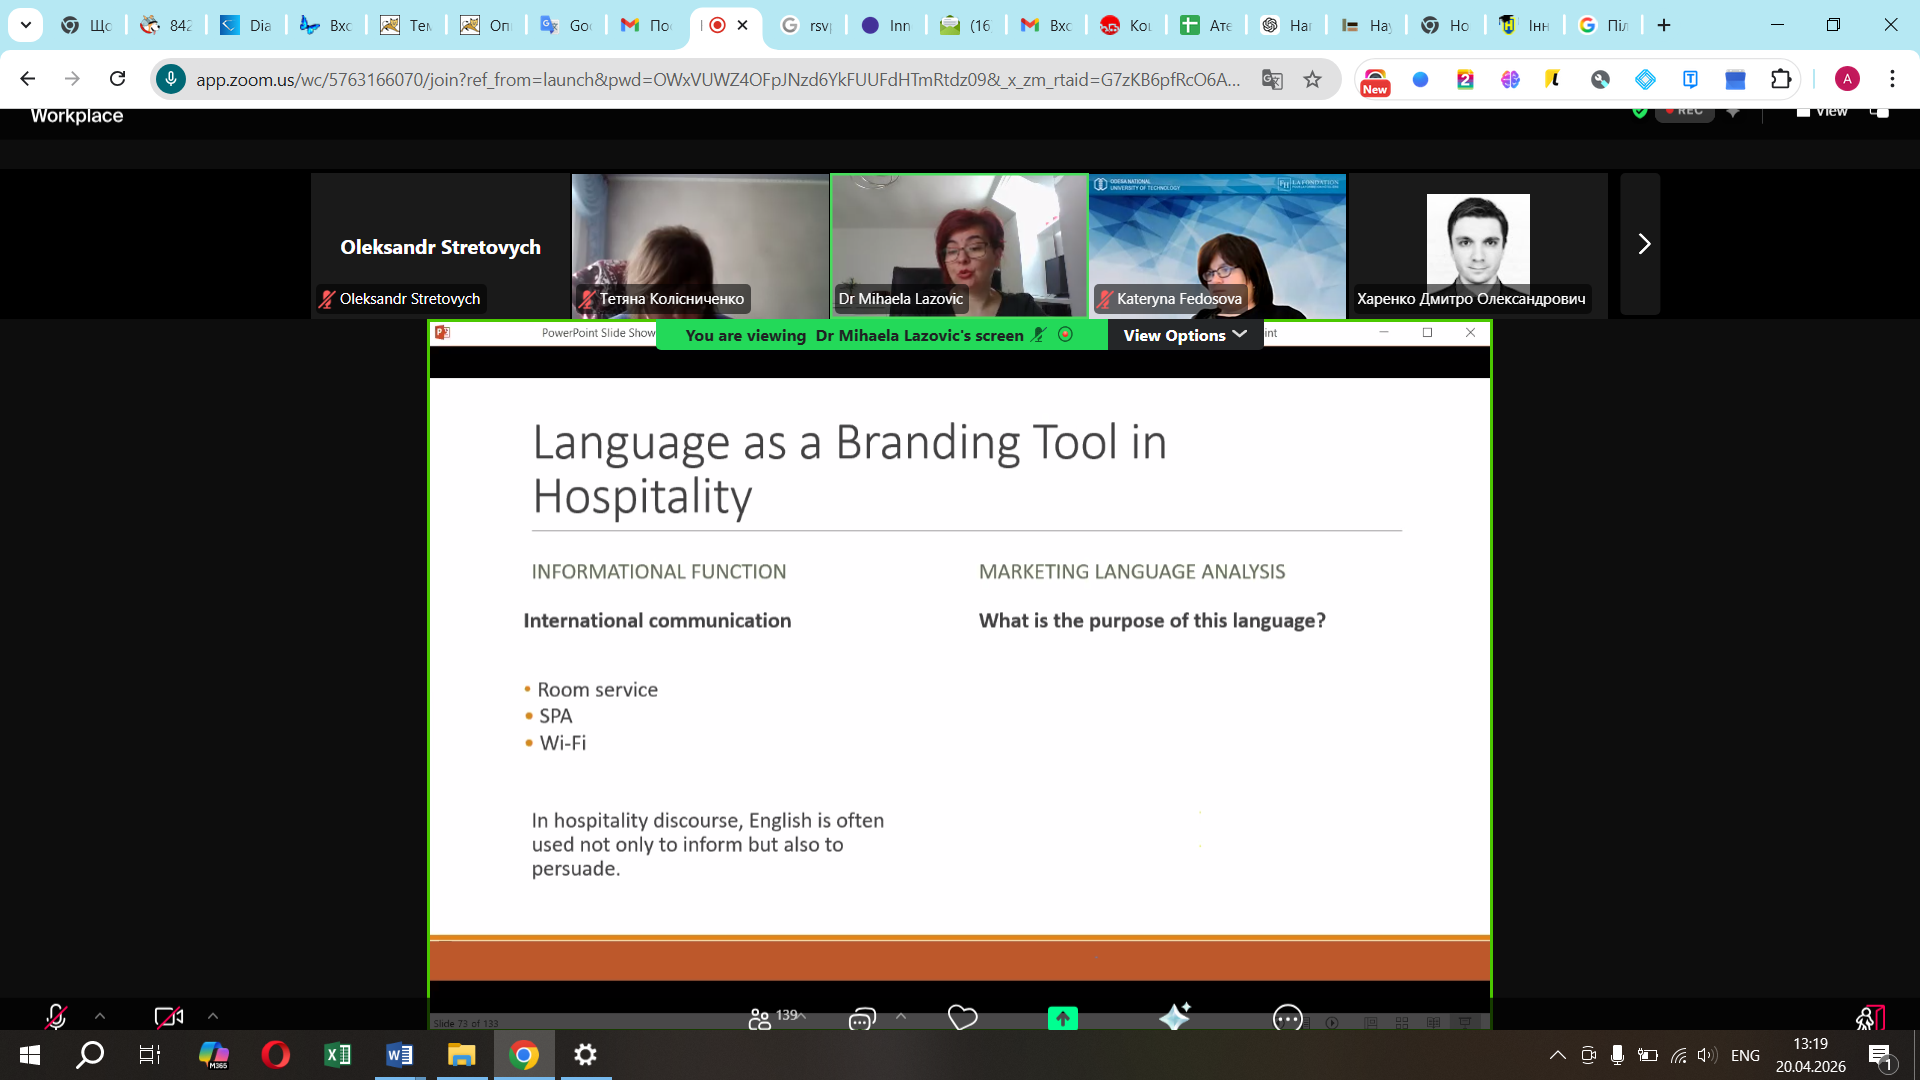Unmute the microphone in Zoom toolbar

tap(56, 1017)
